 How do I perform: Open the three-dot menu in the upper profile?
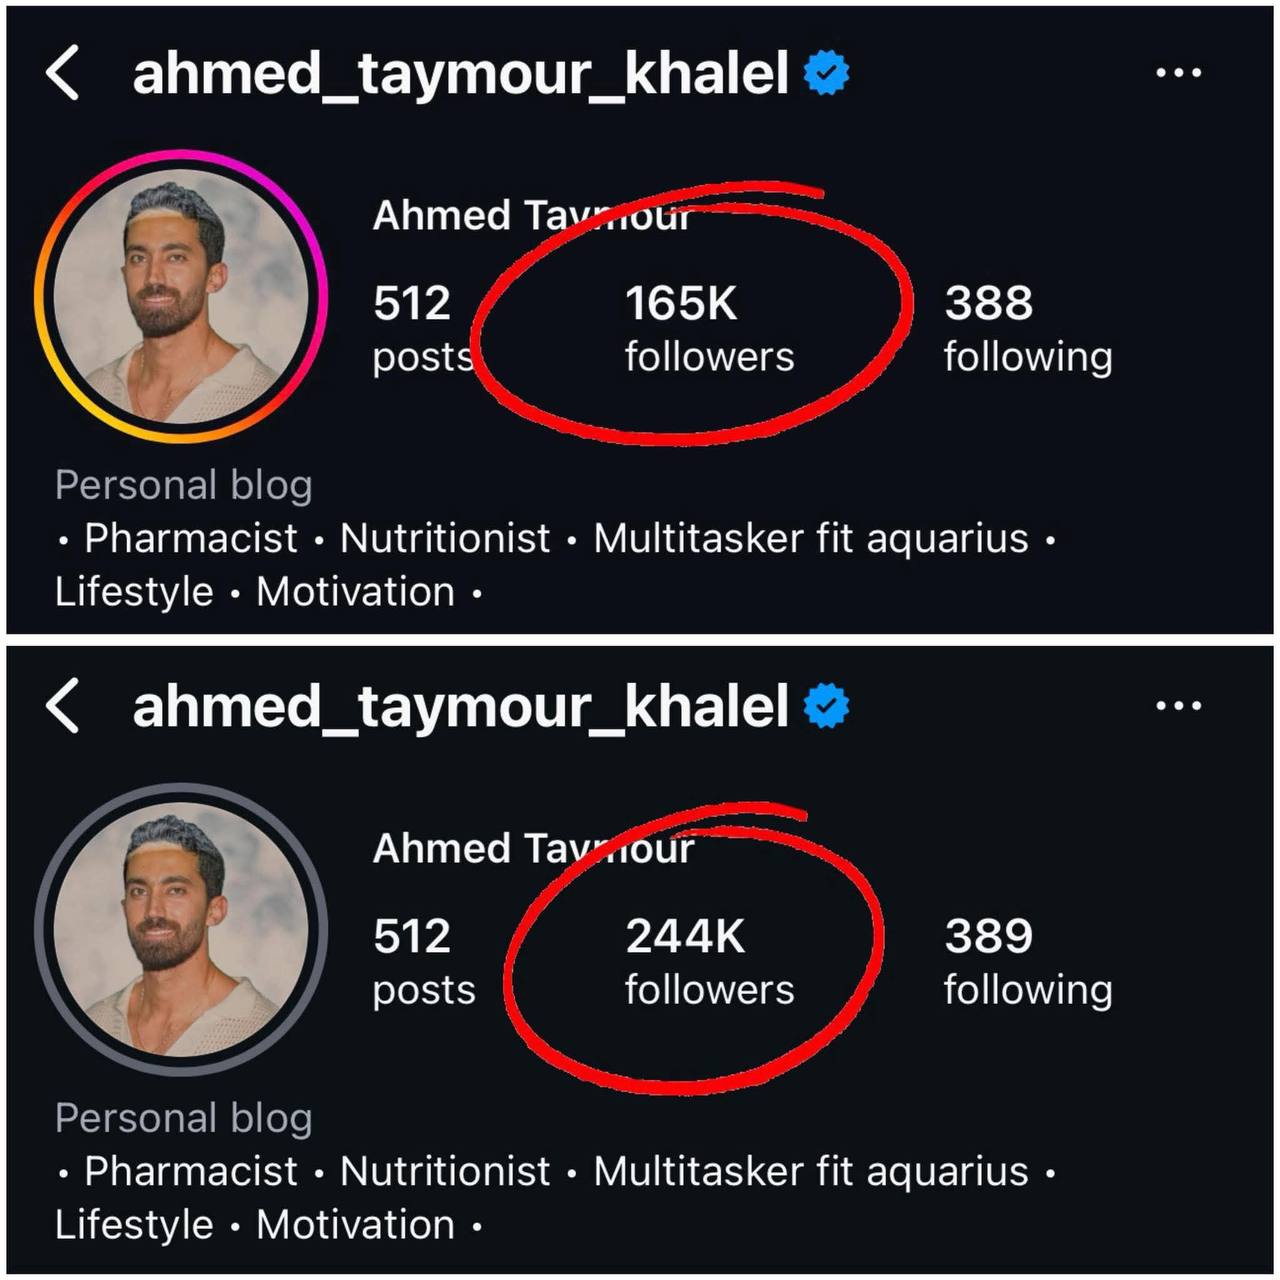click(1178, 73)
